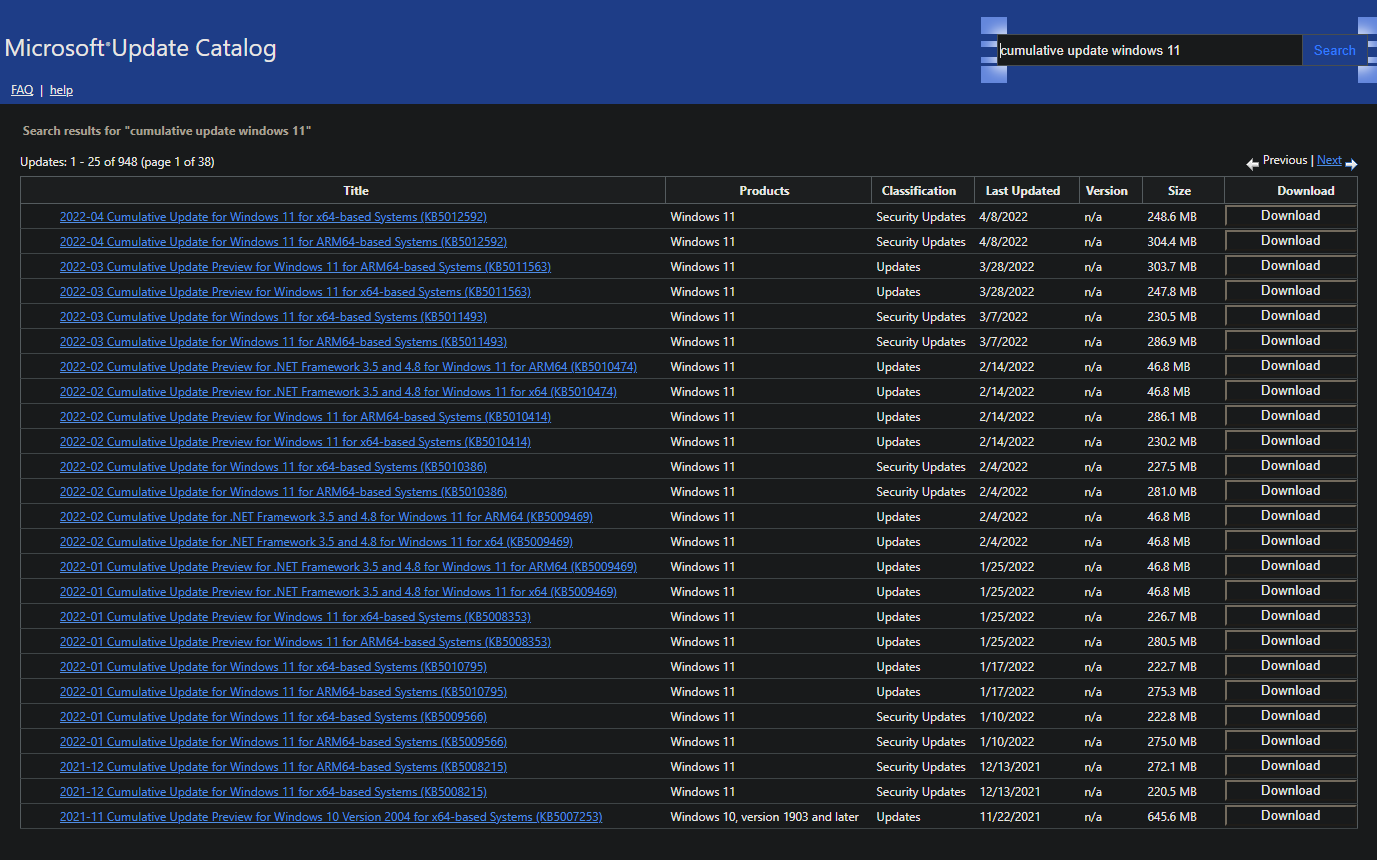This screenshot has width=1377, height=860.
Task: Download the 304.4 MB KB5012592 ARM64 update
Action: tap(1290, 241)
